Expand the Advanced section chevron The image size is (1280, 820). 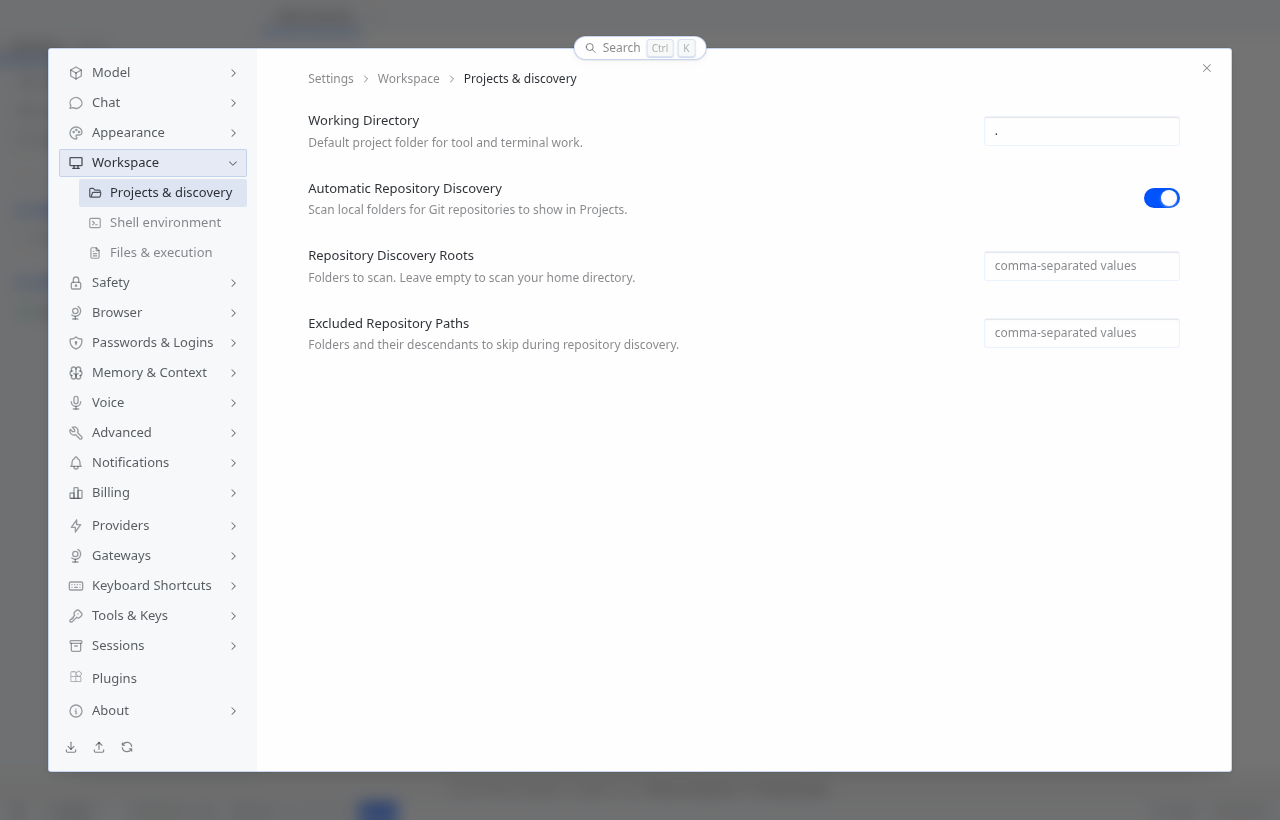click(233, 433)
